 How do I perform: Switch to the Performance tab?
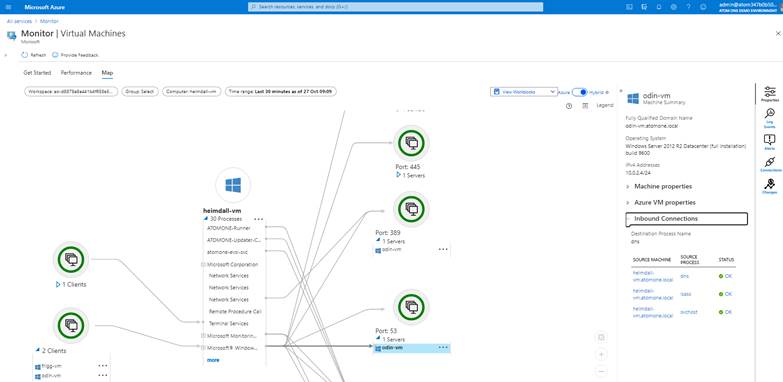click(x=76, y=73)
